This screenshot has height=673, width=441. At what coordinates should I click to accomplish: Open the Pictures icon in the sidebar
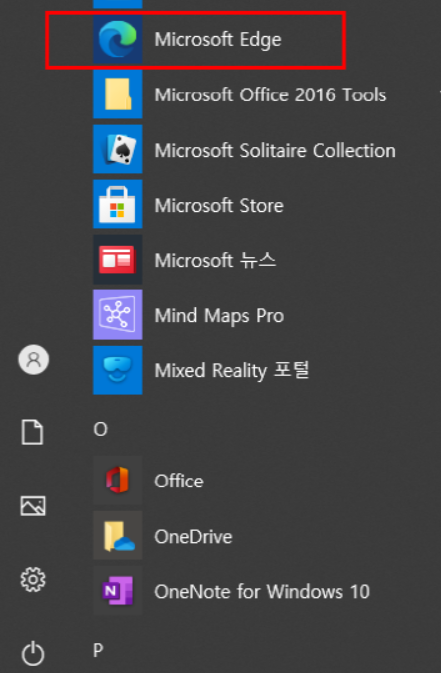[x=33, y=506]
